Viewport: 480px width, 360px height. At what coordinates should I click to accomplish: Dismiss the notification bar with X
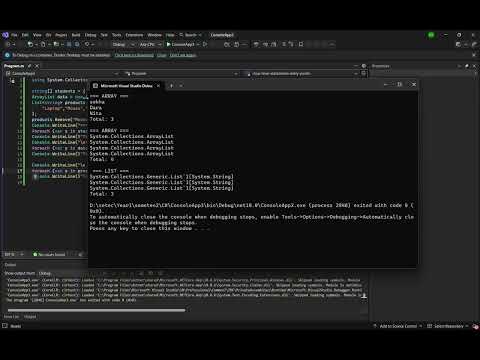click(x=474, y=55)
